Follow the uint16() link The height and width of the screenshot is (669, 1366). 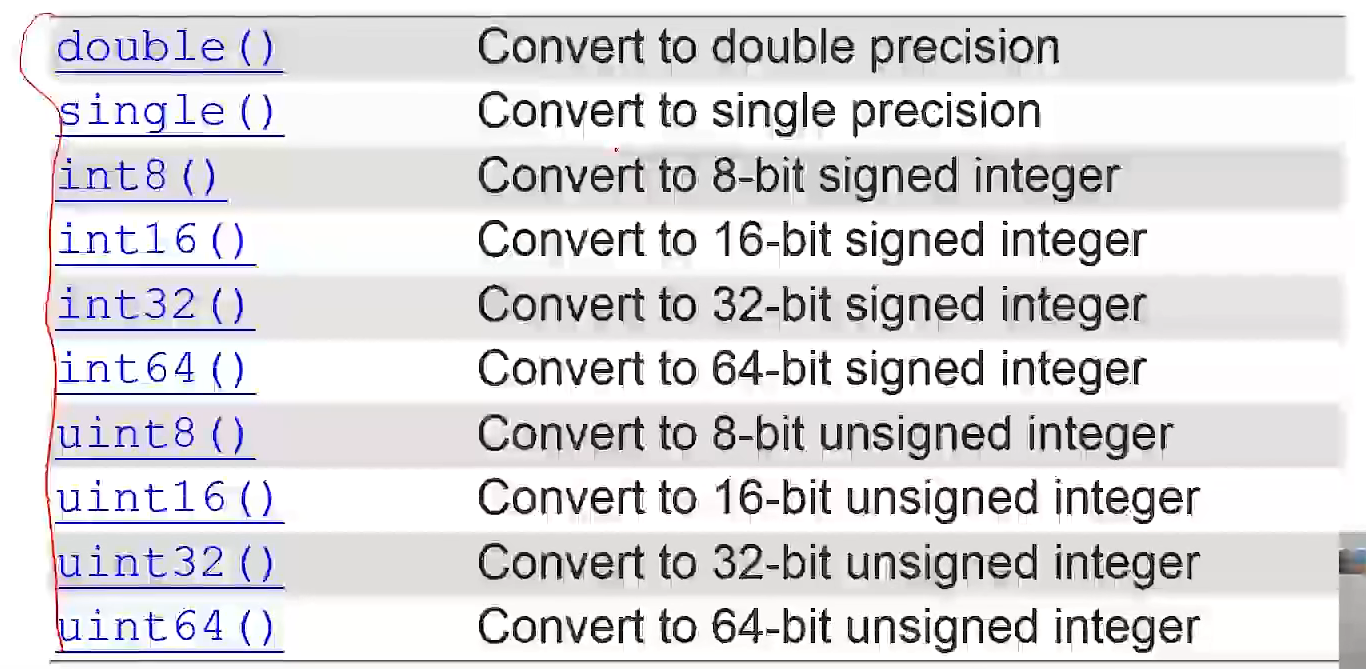167,498
